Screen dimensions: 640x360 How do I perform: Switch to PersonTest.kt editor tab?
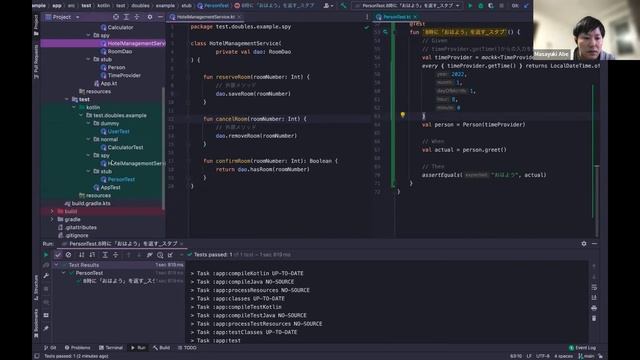click(396, 17)
